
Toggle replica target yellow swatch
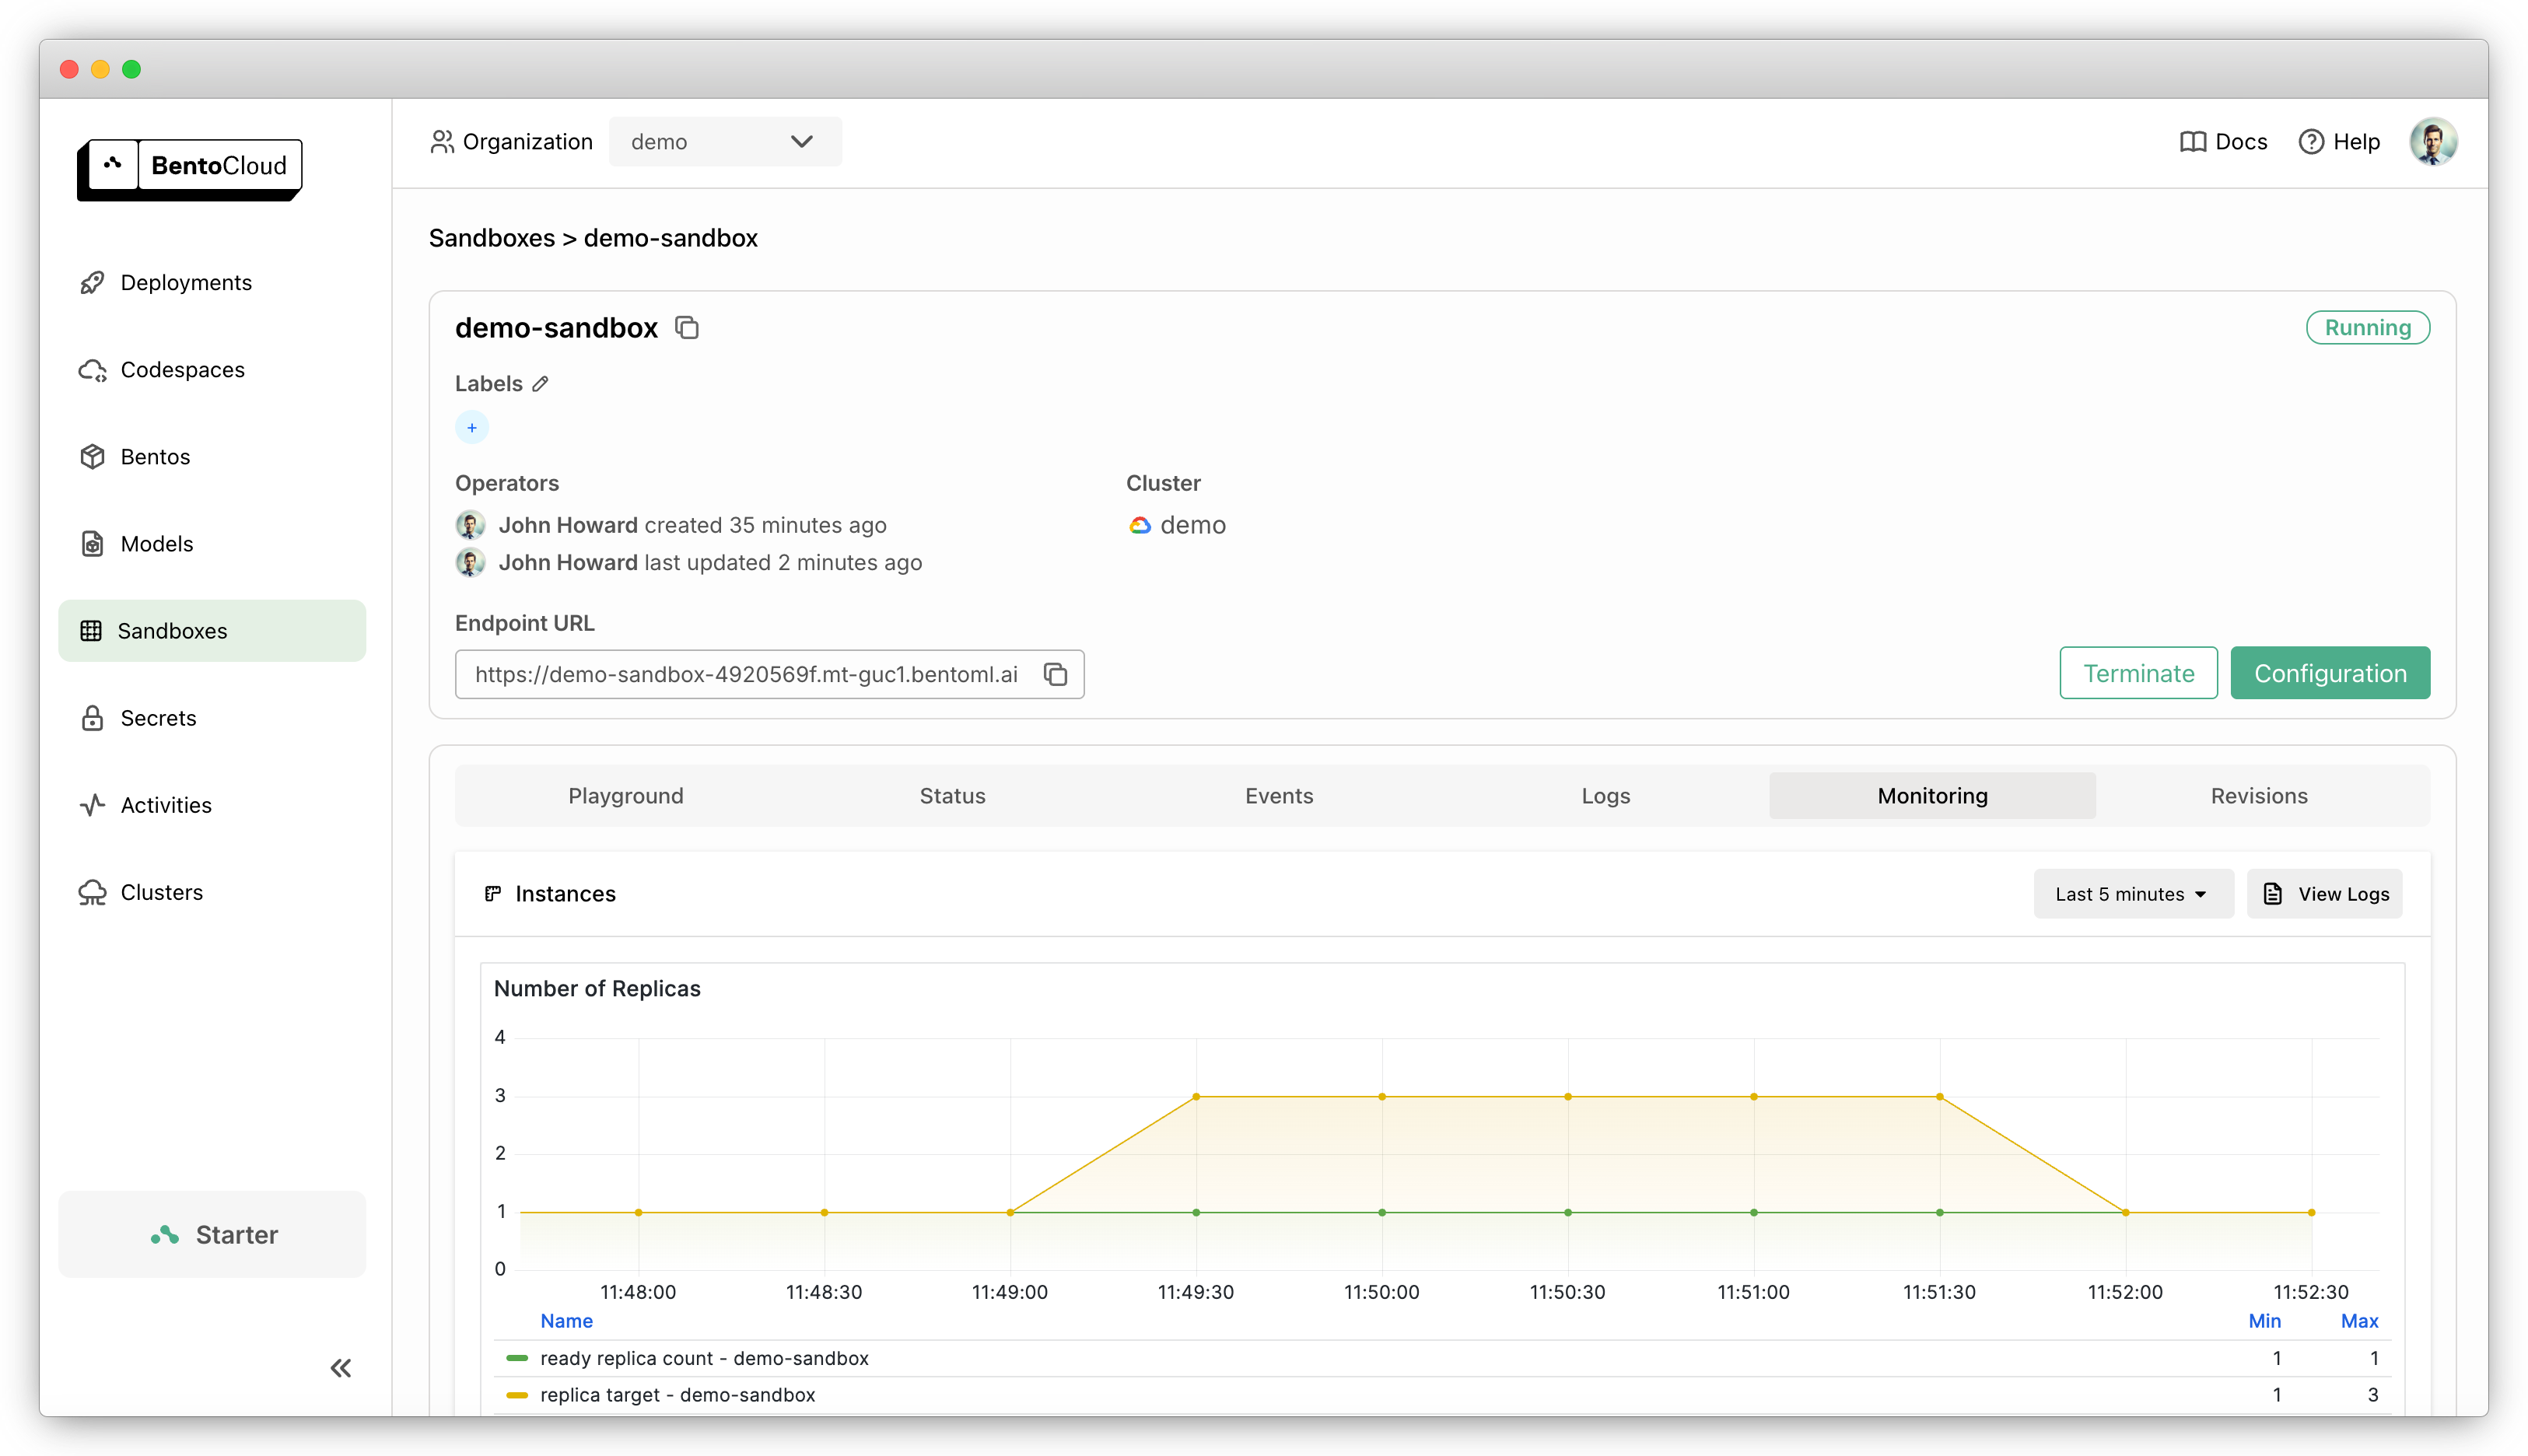pyautogui.click(x=517, y=1395)
